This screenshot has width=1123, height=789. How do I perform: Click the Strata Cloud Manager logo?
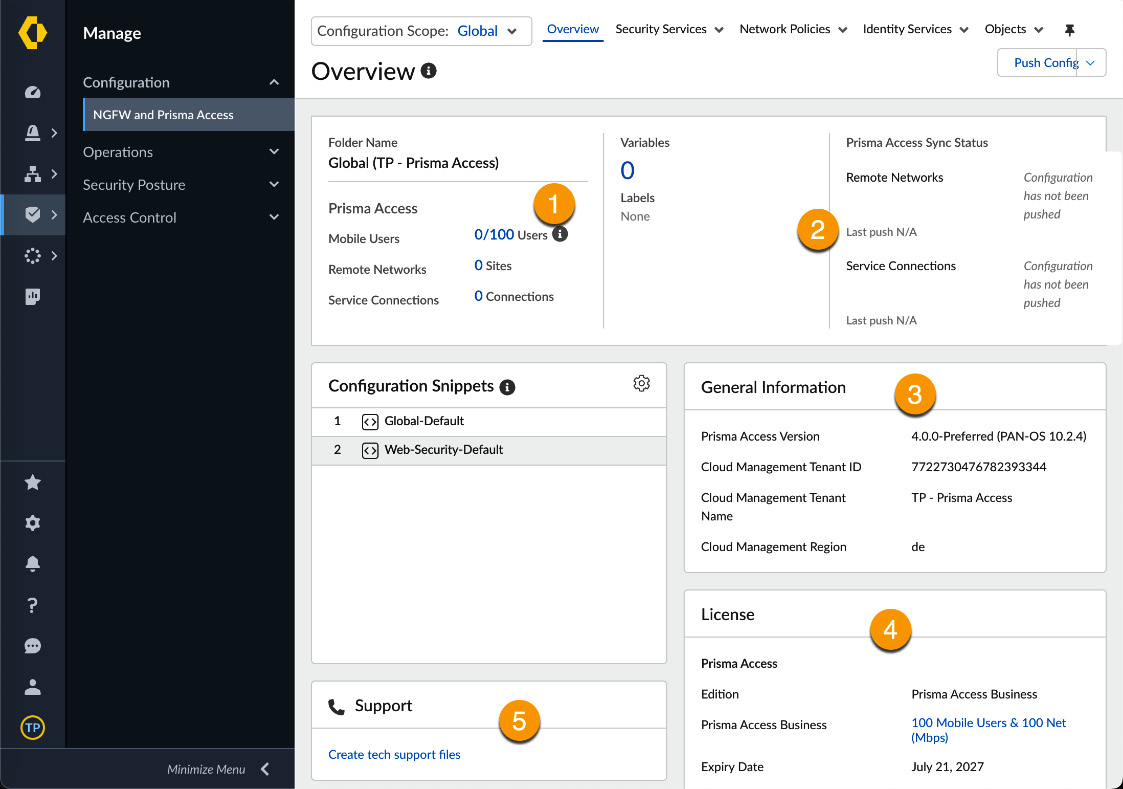pos(32,33)
